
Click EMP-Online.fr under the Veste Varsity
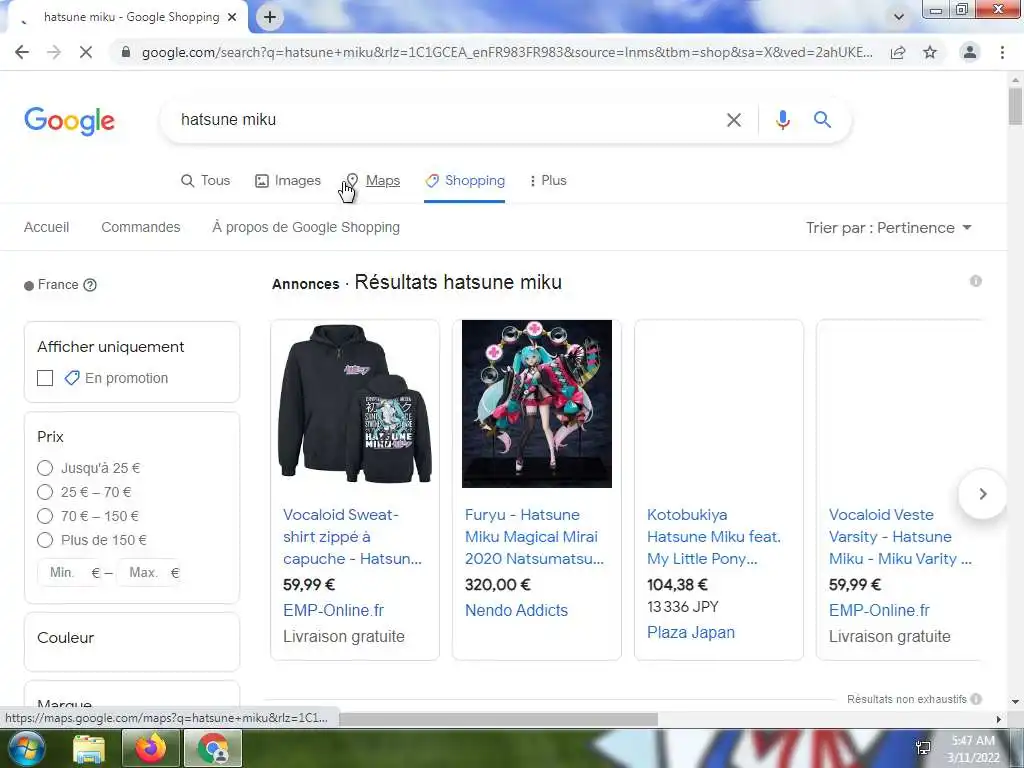[x=879, y=611]
